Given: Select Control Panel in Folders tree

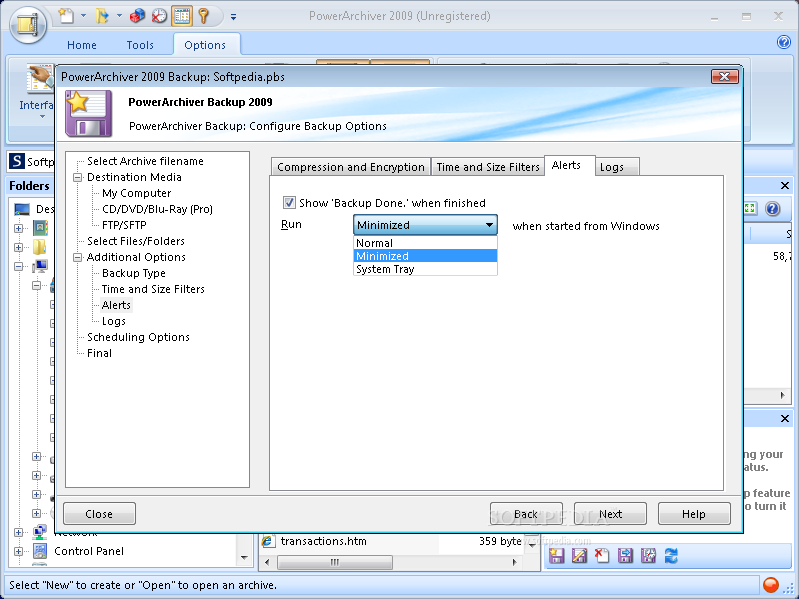Looking at the screenshot, I should (89, 551).
